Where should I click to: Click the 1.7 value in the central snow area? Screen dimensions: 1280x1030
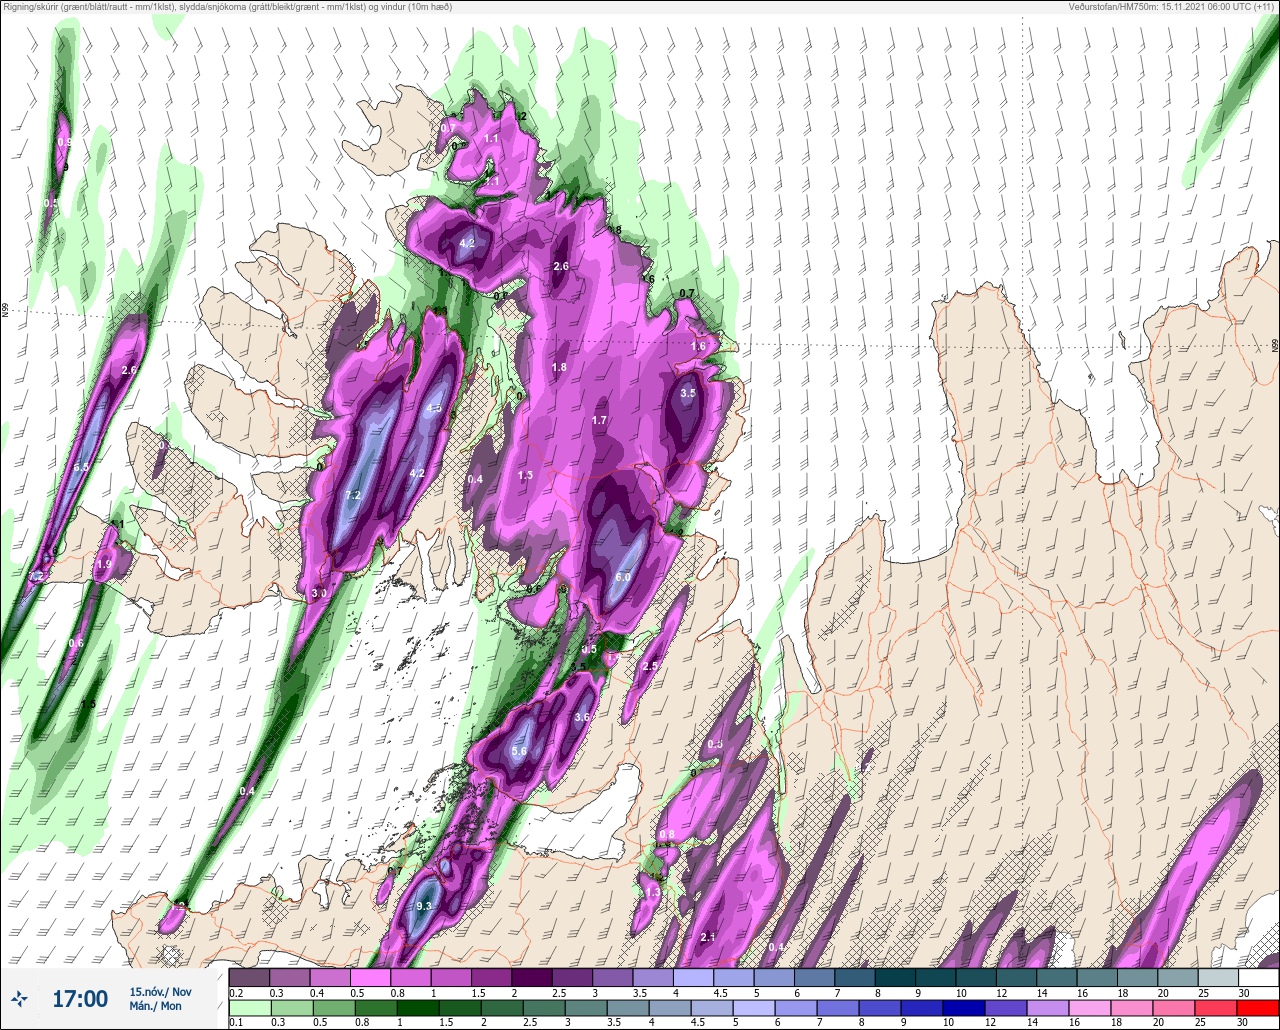tap(599, 420)
